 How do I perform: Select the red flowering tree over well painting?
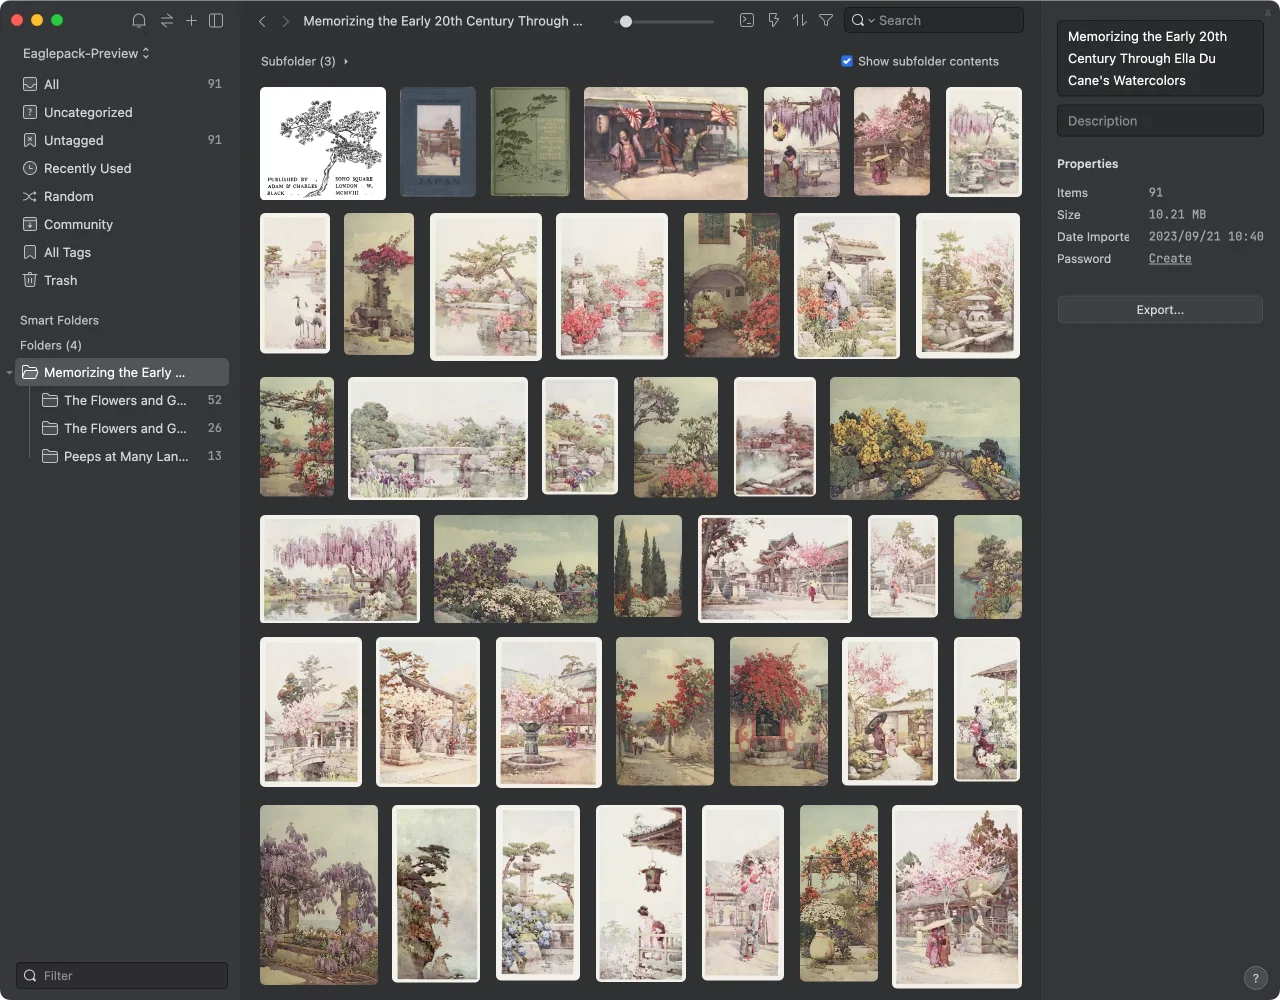coord(779,711)
